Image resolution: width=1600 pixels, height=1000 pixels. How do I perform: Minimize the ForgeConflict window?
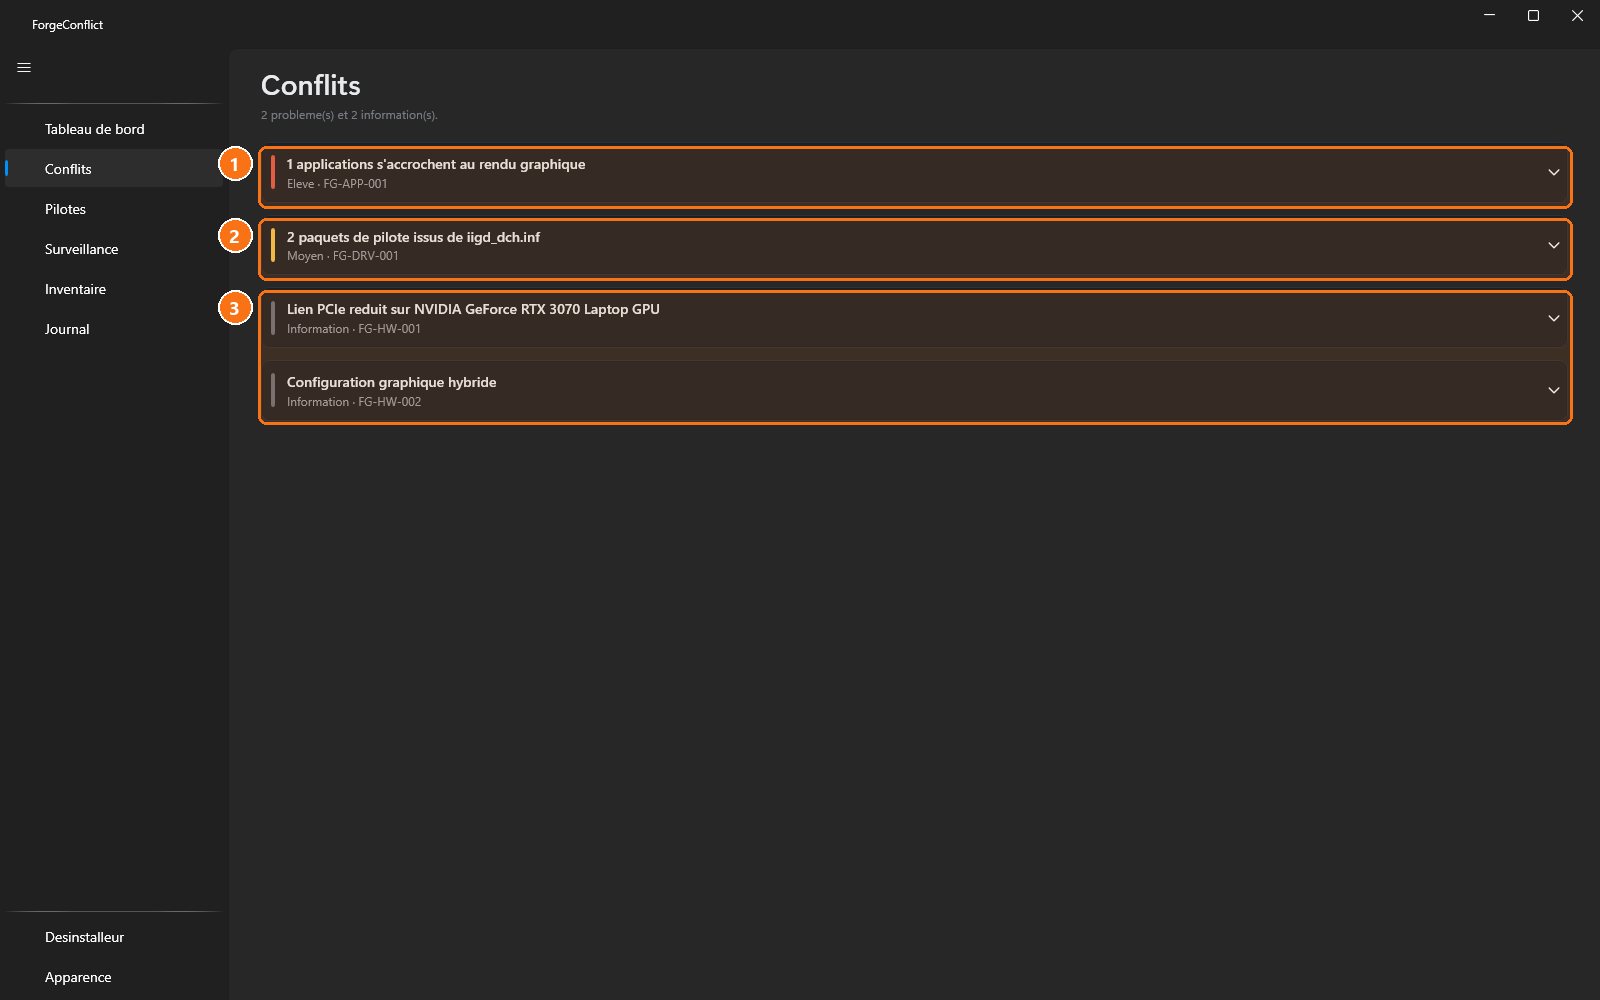coord(1489,16)
